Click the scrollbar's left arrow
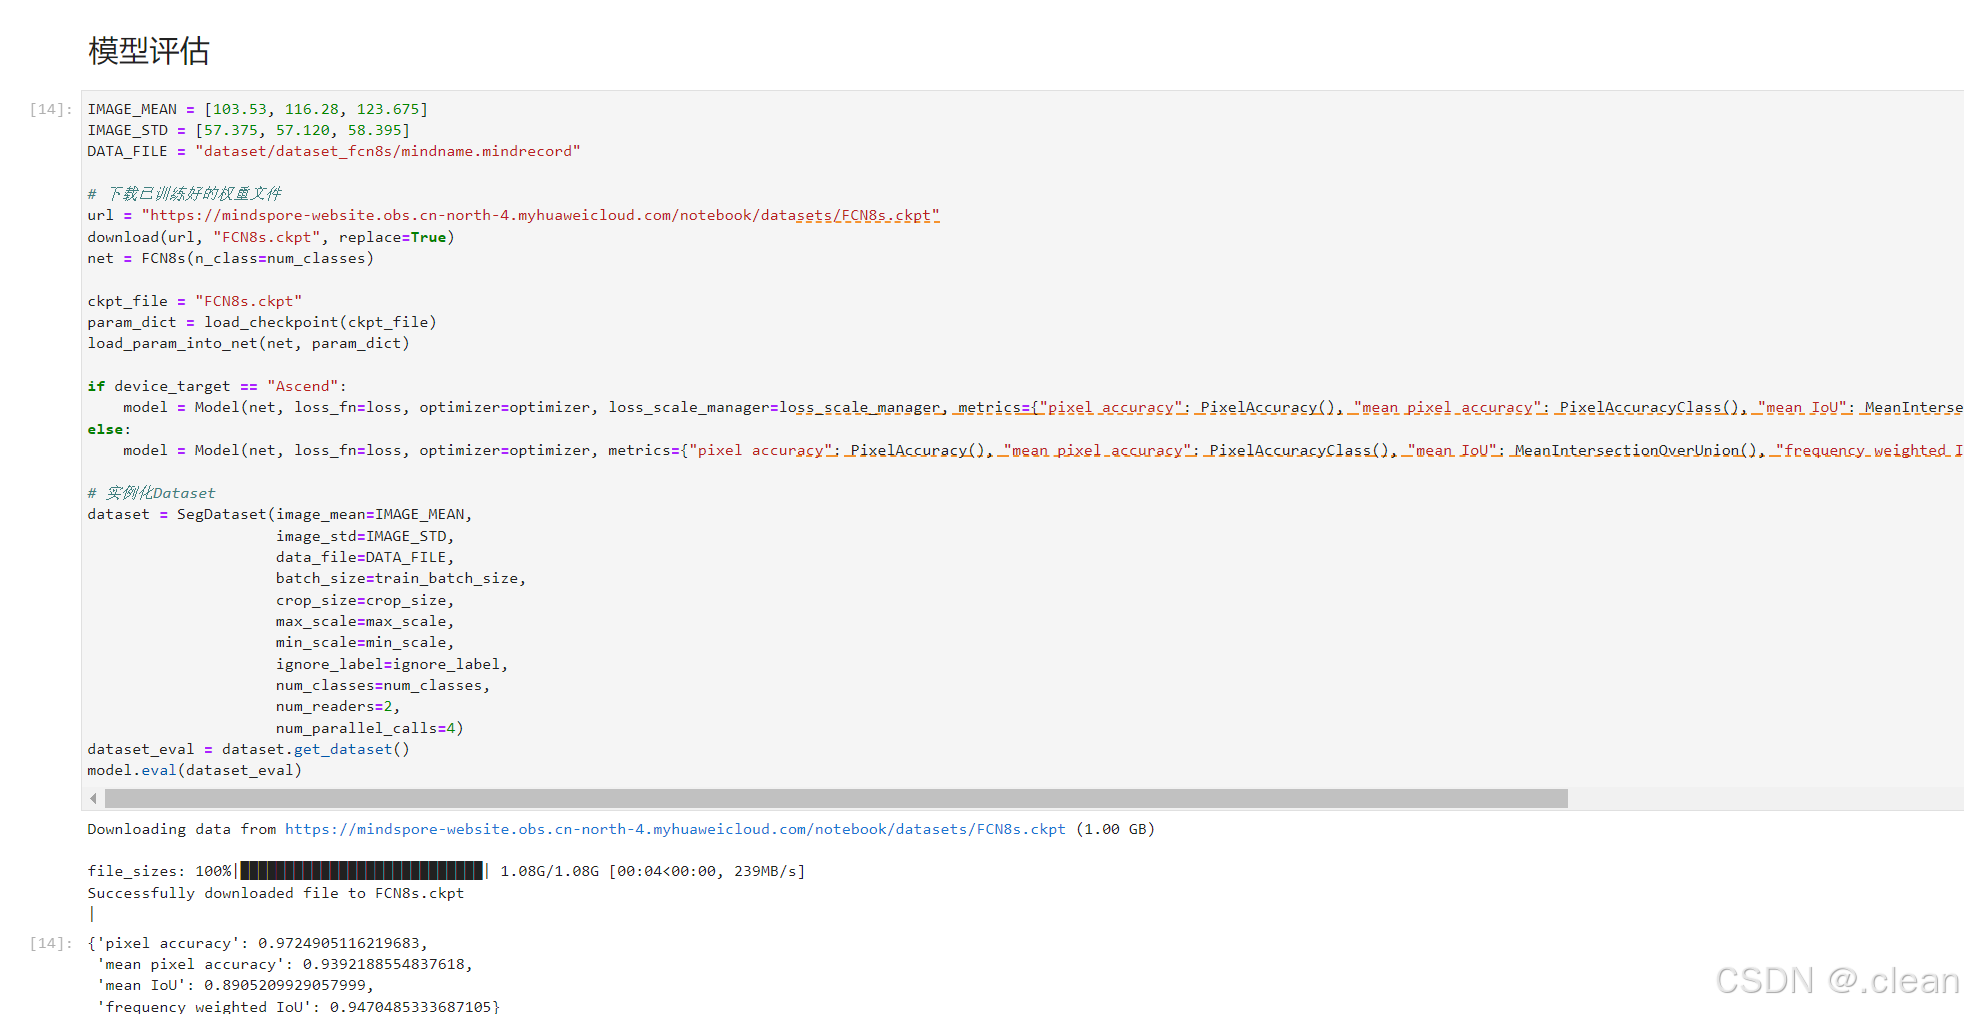The width and height of the screenshot is (1964, 1014). (x=93, y=798)
